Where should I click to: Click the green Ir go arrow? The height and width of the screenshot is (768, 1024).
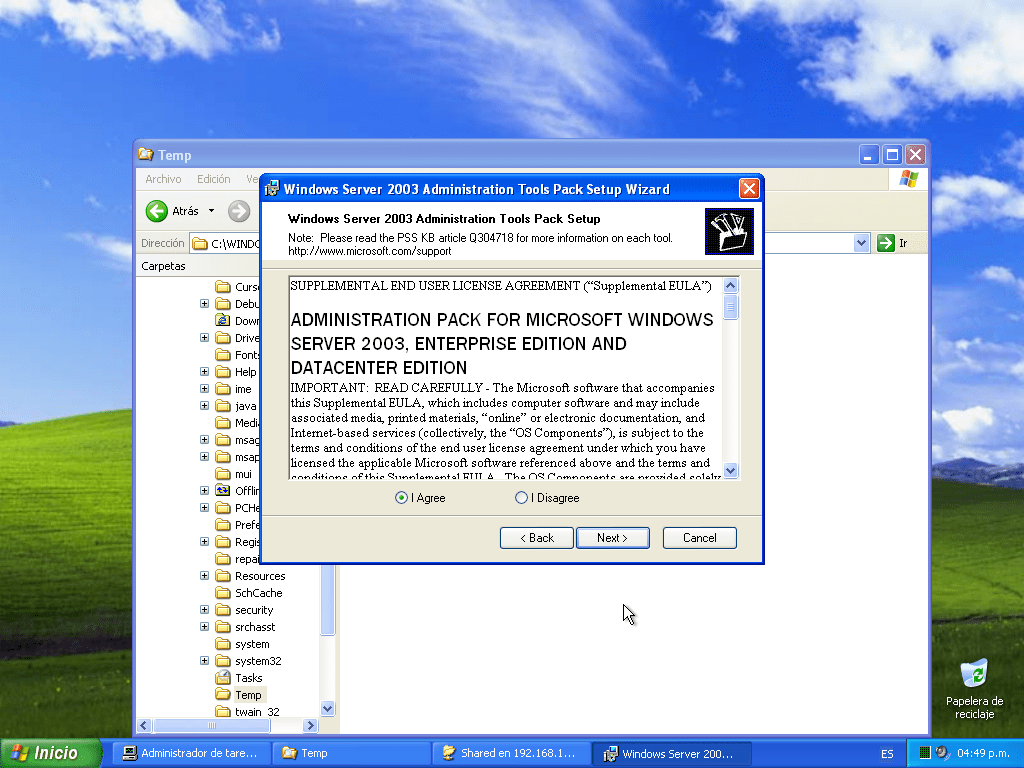click(885, 243)
